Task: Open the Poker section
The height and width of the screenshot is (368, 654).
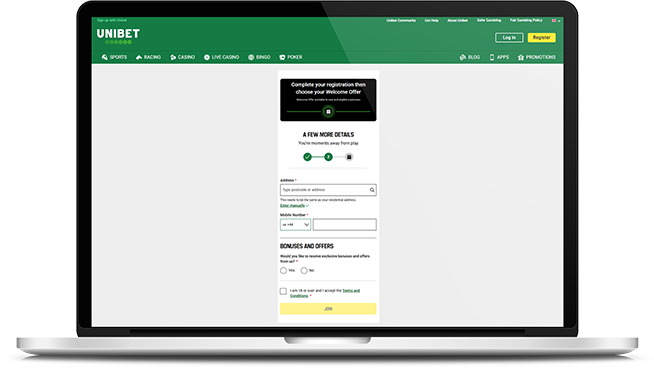Action: pos(291,57)
